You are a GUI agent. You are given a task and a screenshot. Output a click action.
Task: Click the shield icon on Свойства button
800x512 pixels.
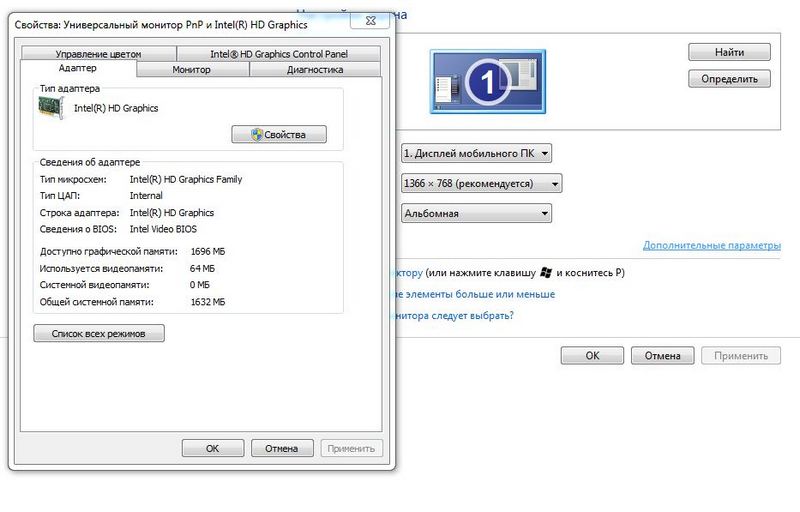point(257,134)
